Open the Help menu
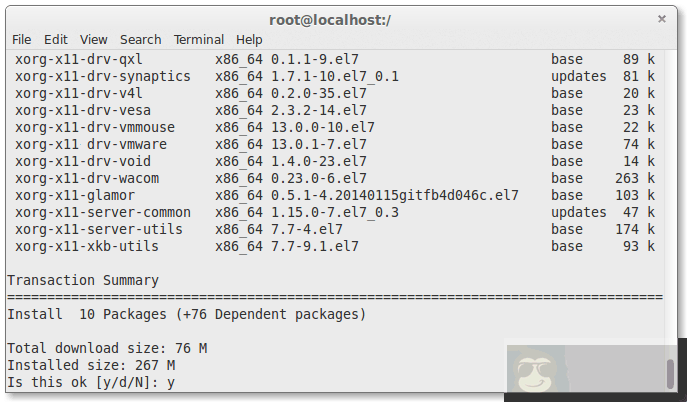 tap(249, 40)
